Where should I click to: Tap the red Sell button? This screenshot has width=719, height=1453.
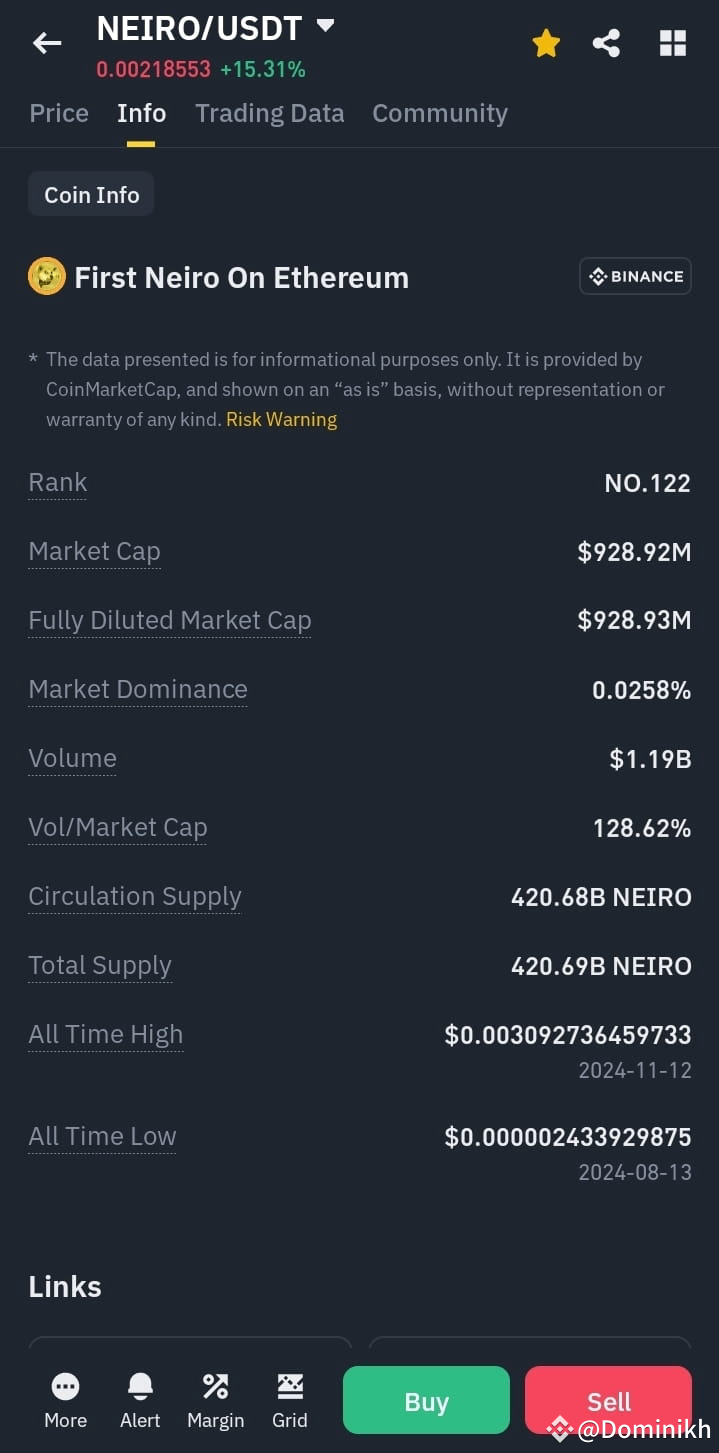click(x=608, y=1401)
